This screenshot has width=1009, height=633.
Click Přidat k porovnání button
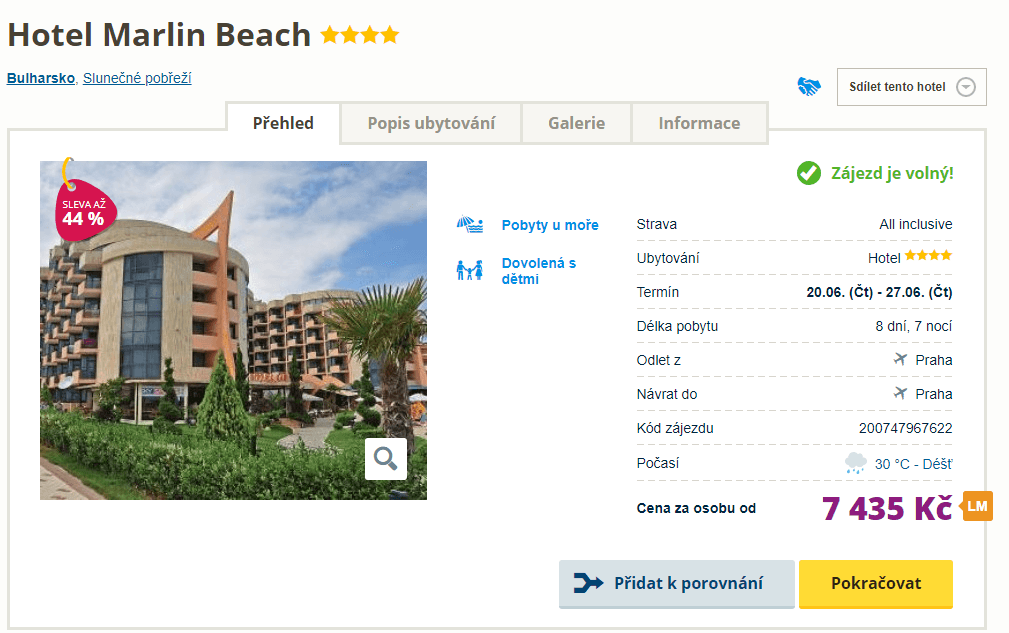click(677, 583)
